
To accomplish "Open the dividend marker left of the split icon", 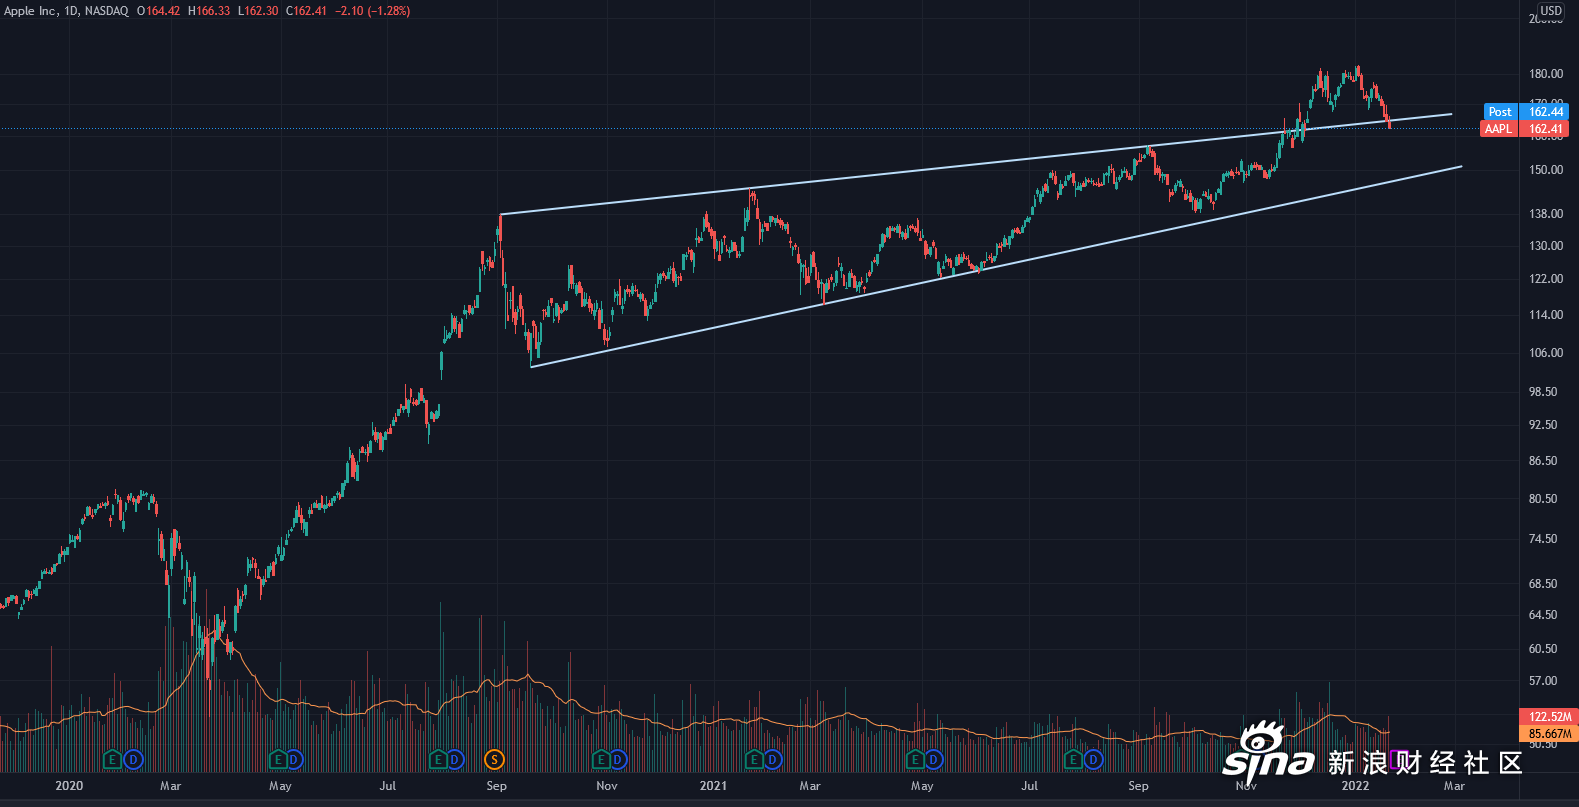I will [455, 760].
